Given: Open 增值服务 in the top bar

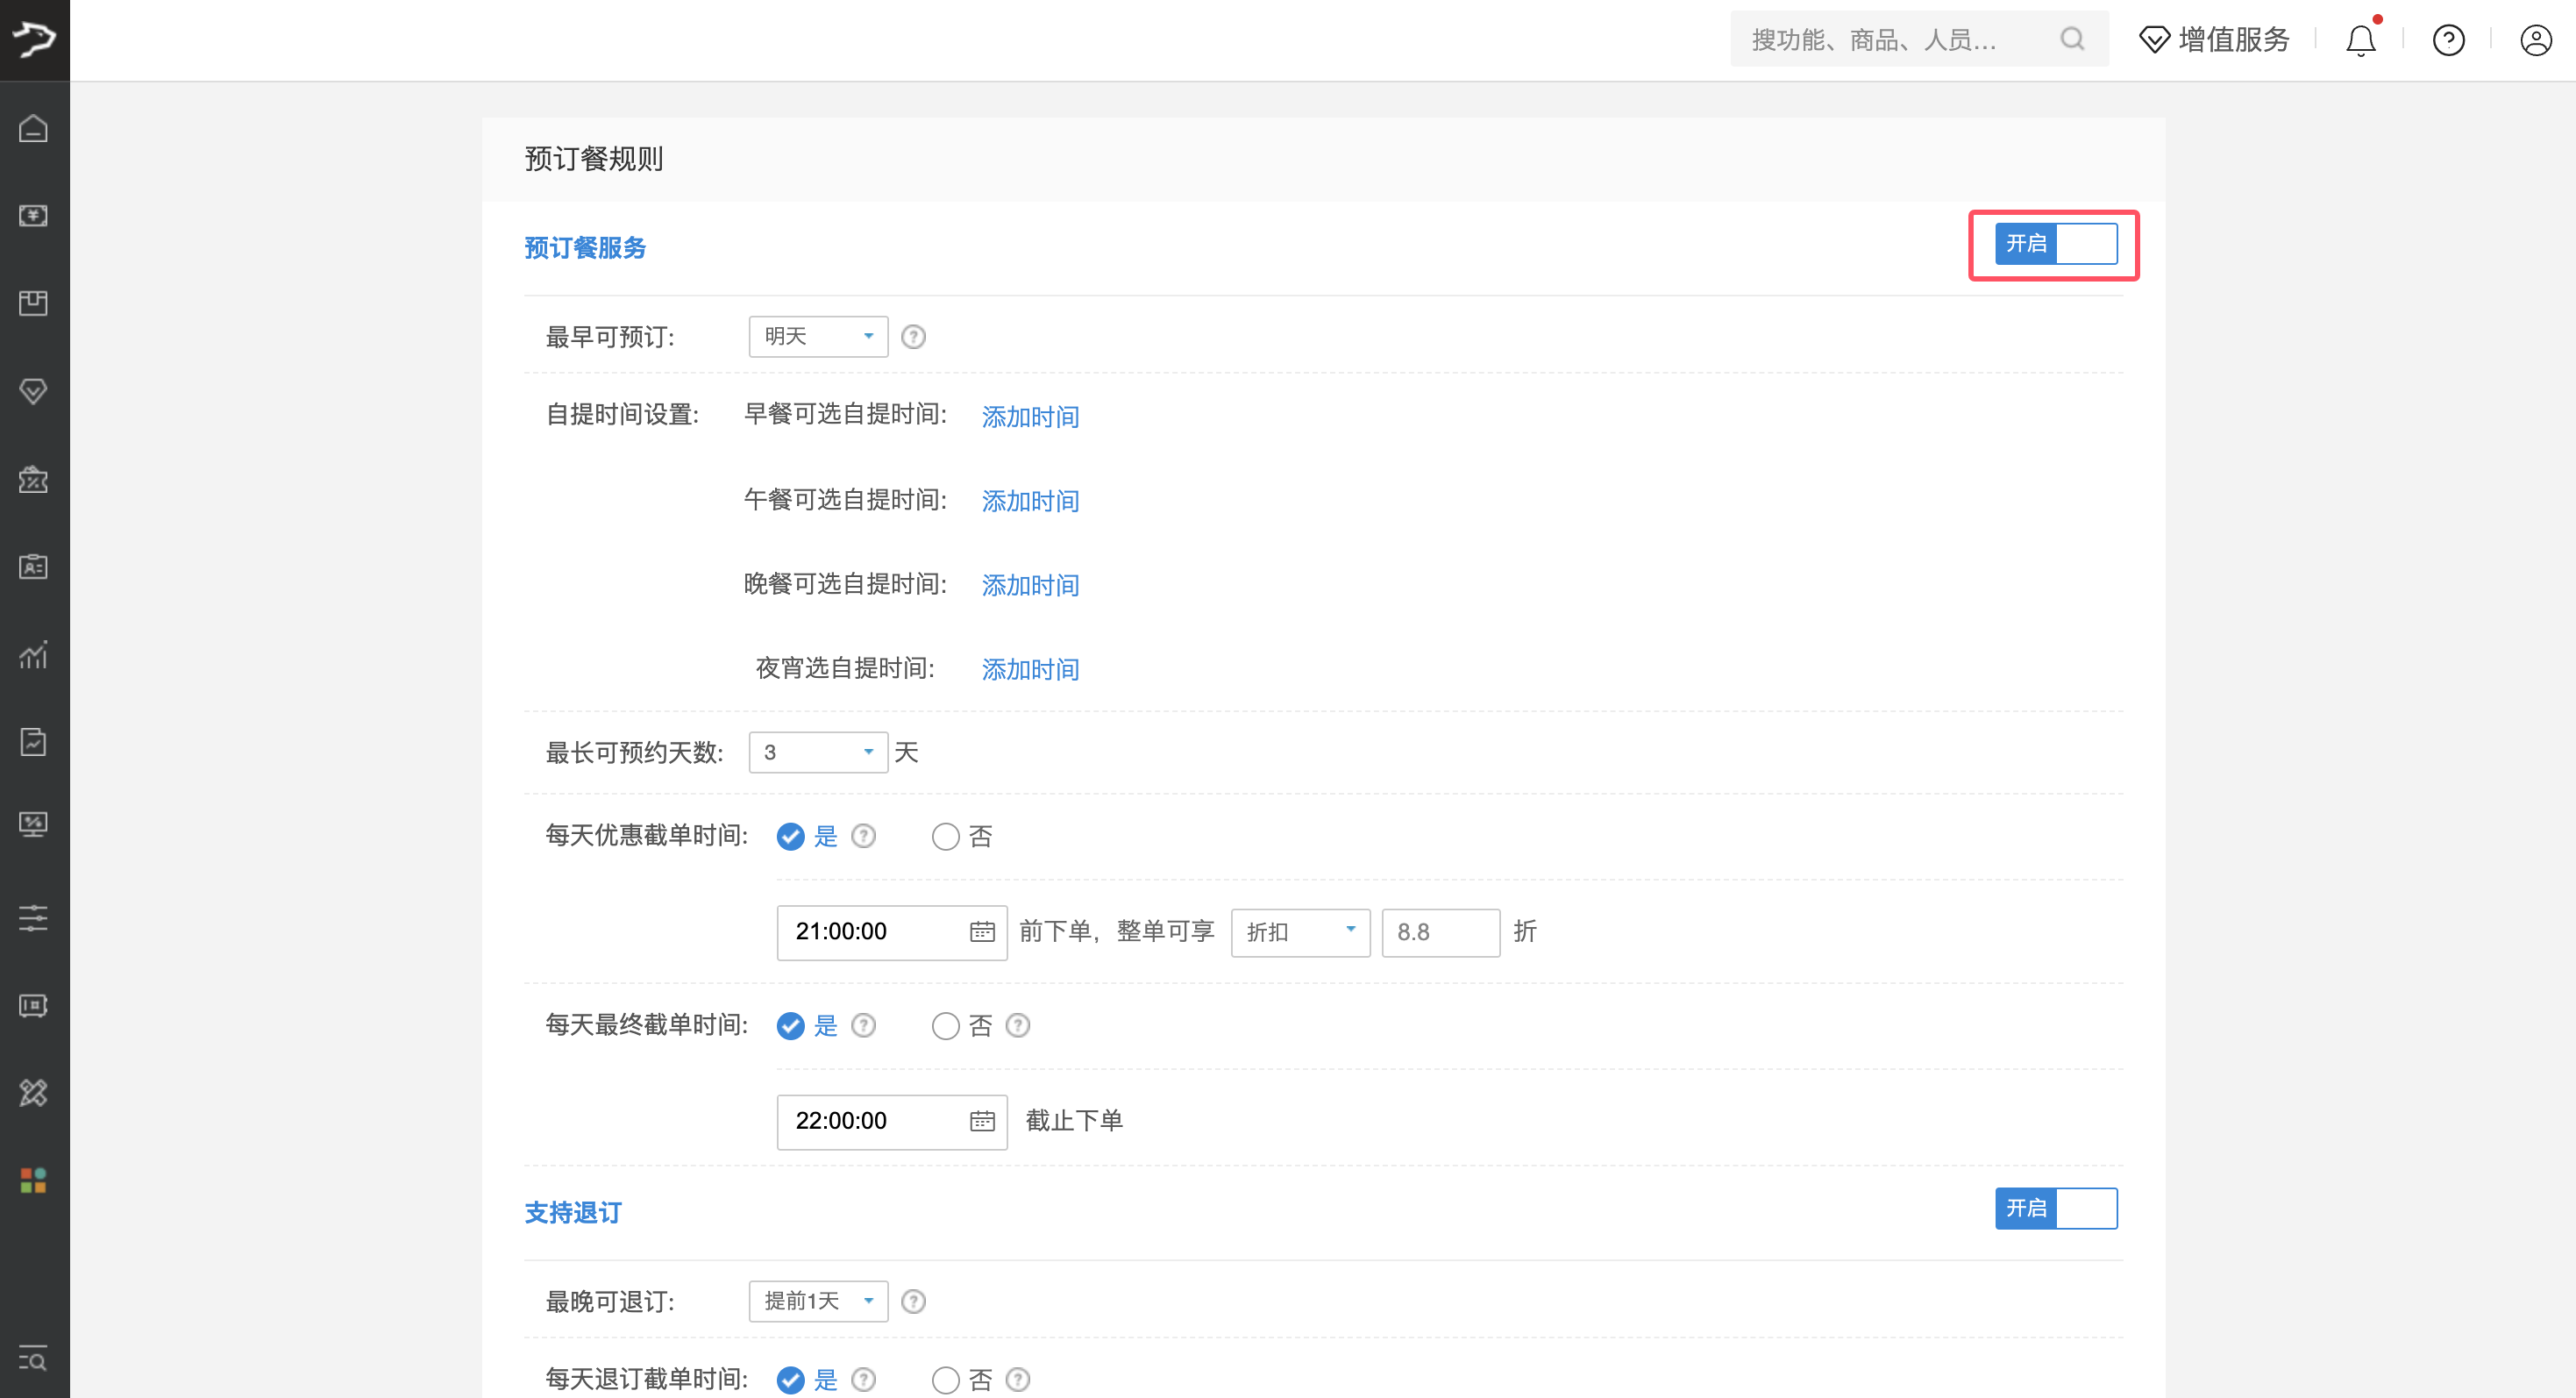Looking at the screenshot, I should [x=2214, y=40].
